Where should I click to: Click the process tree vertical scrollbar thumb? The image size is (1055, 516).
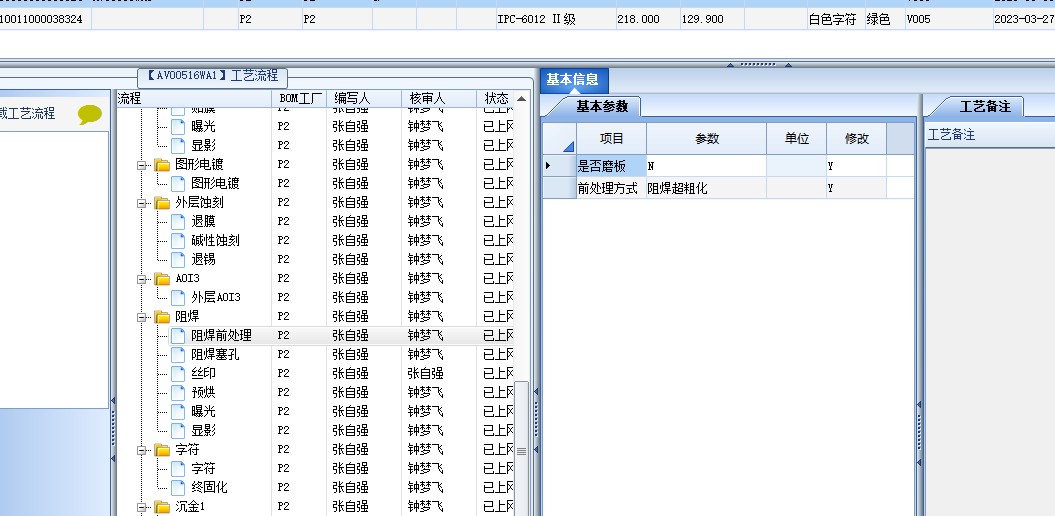pos(521,449)
